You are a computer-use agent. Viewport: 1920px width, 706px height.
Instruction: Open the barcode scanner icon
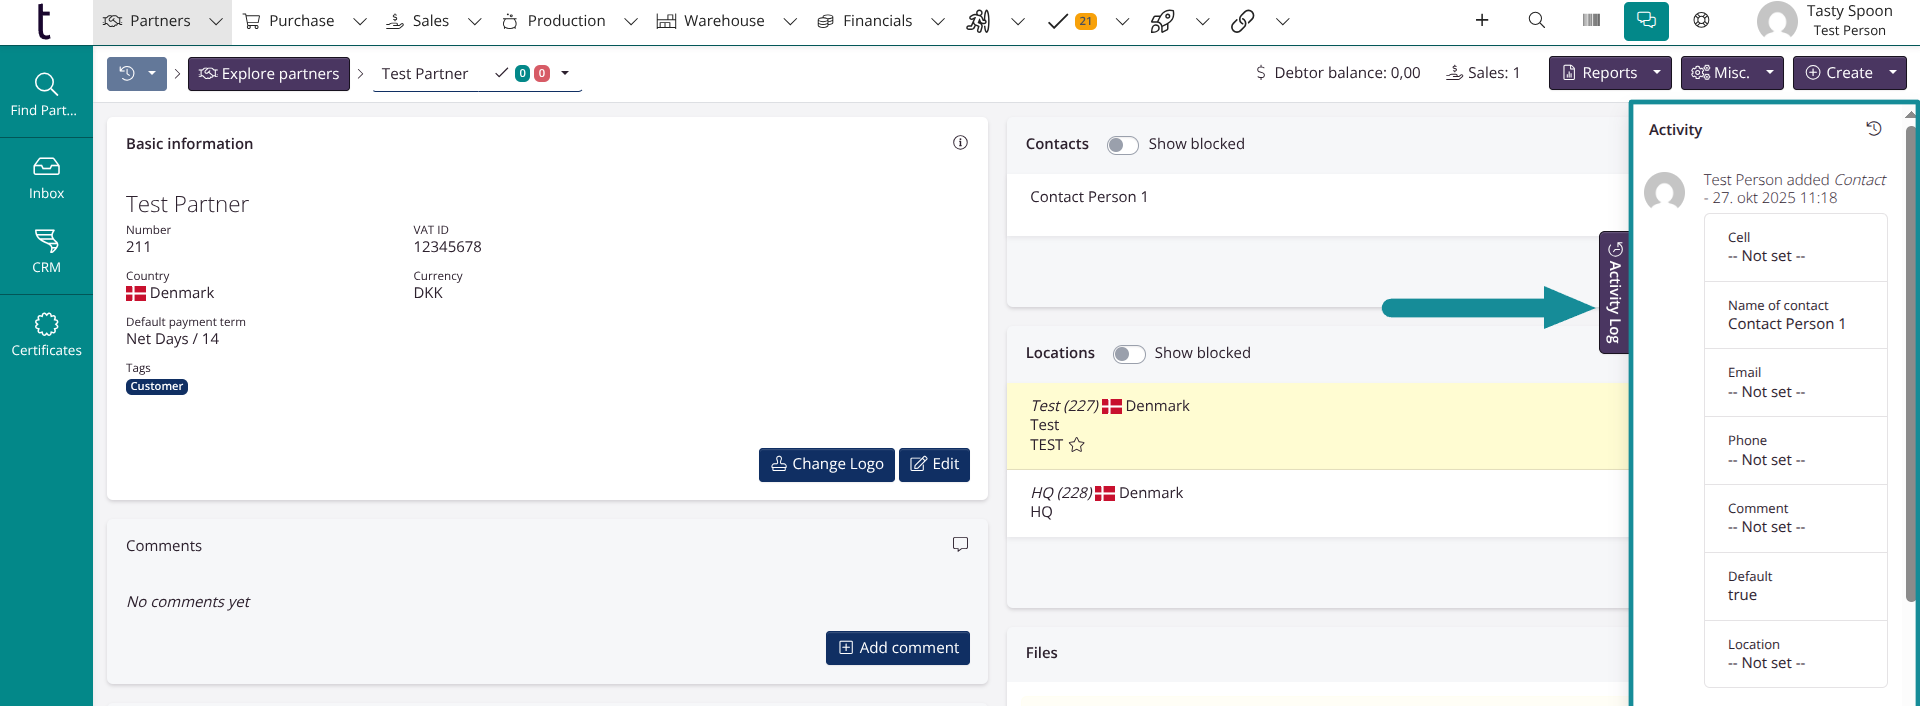1591,21
